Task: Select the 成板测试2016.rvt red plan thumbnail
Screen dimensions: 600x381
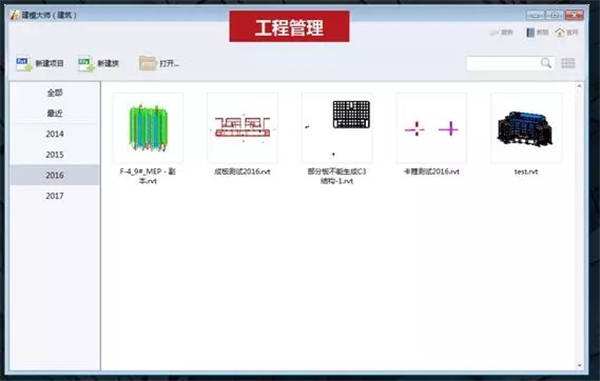Action: (x=243, y=128)
